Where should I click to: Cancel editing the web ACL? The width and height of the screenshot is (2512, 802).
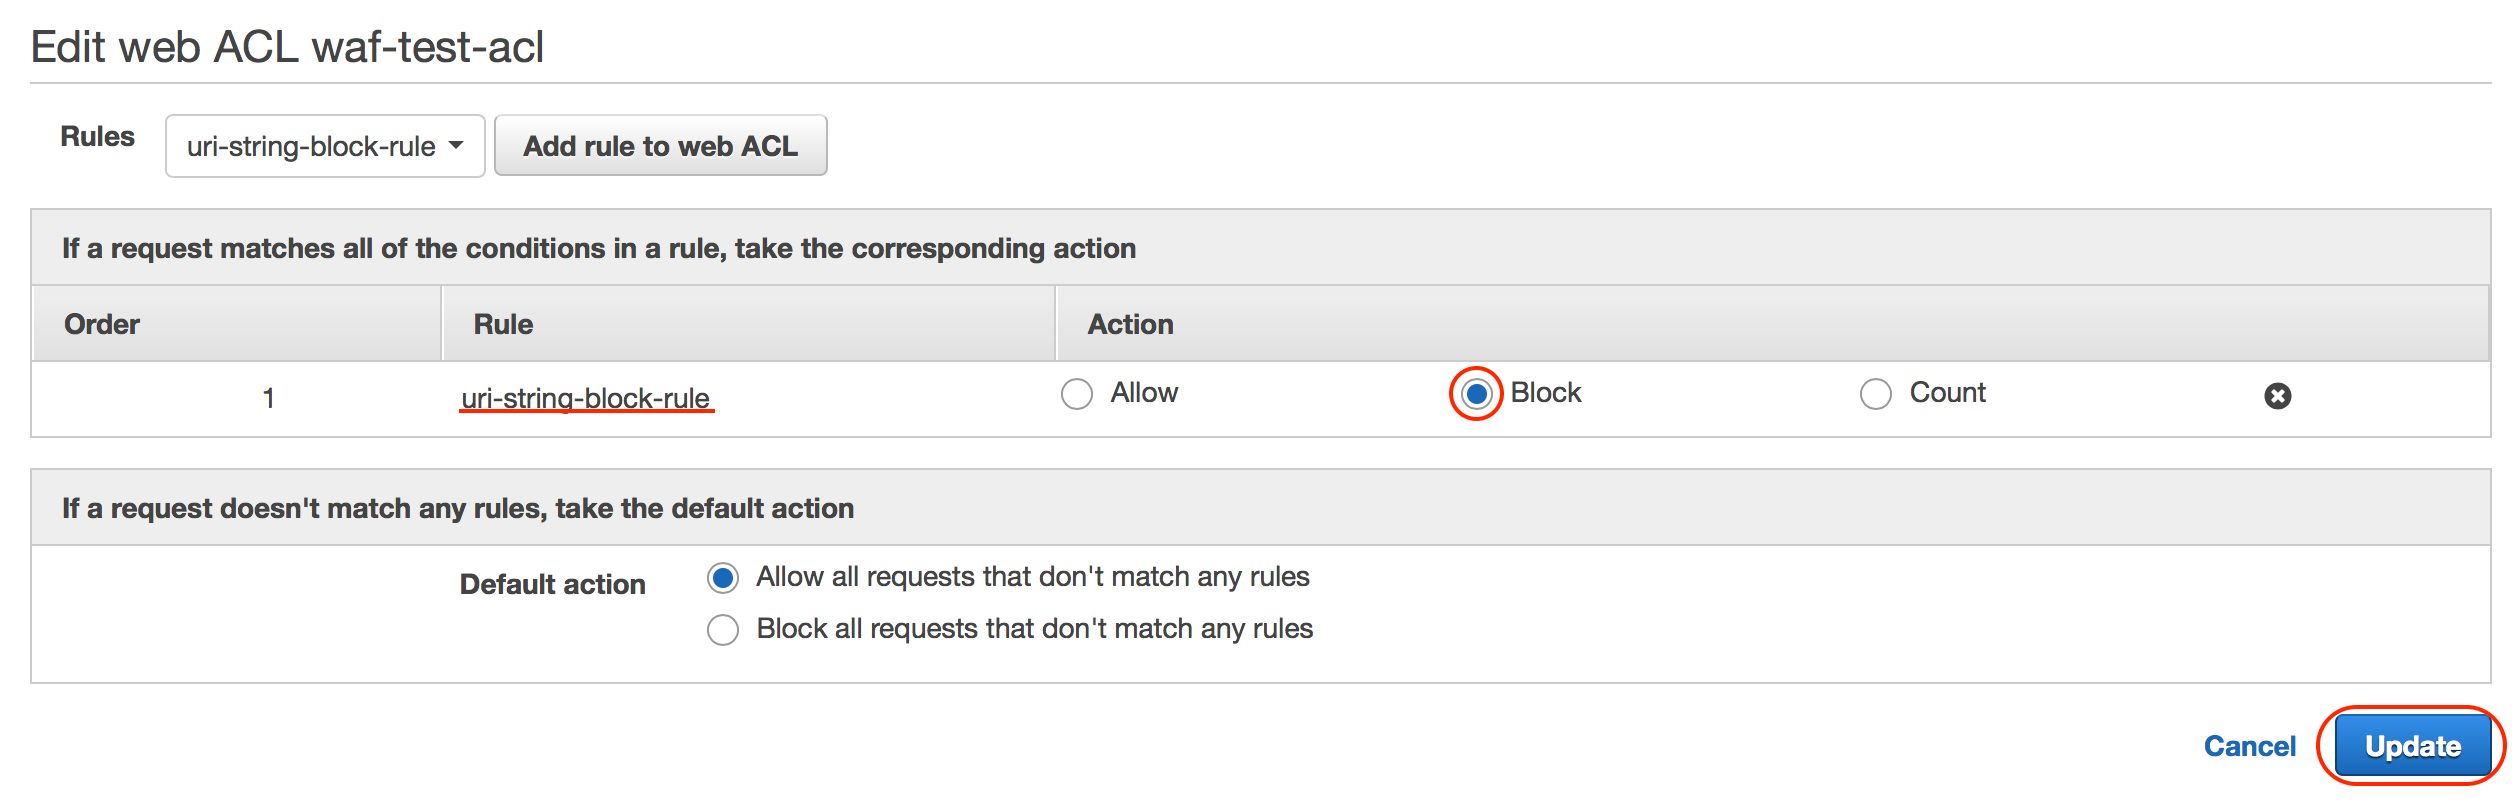[2249, 746]
